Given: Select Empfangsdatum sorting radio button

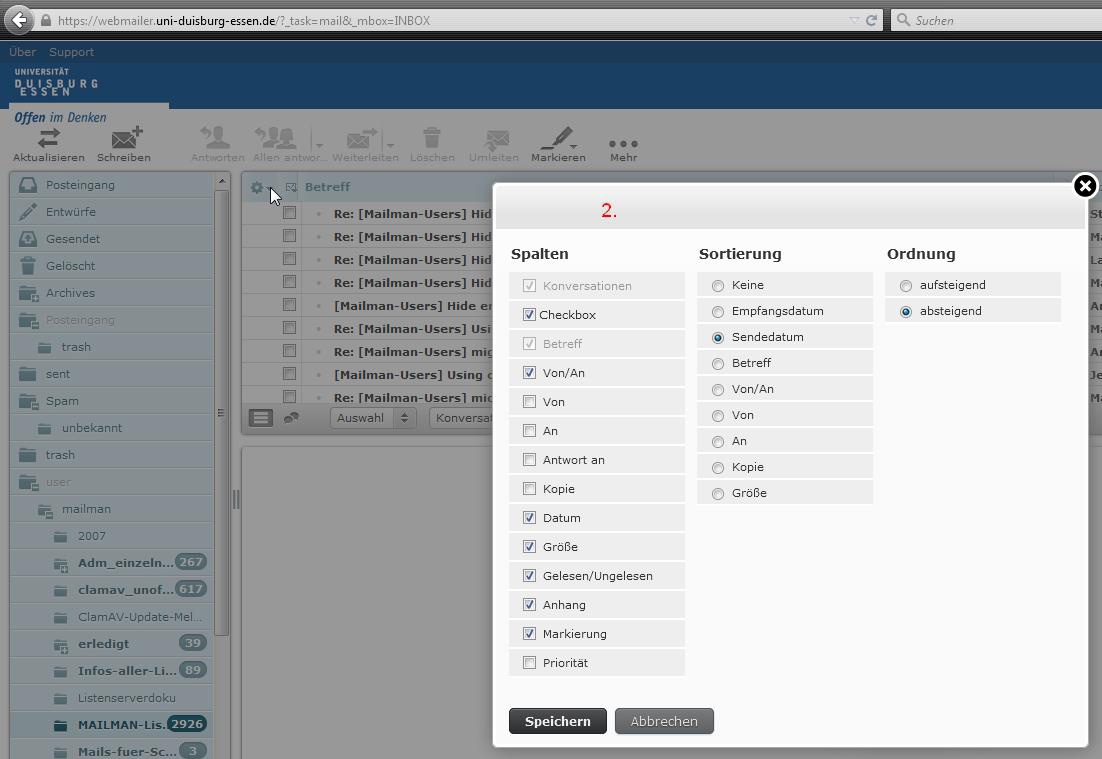Looking at the screenshot, I should click(718, 312).
